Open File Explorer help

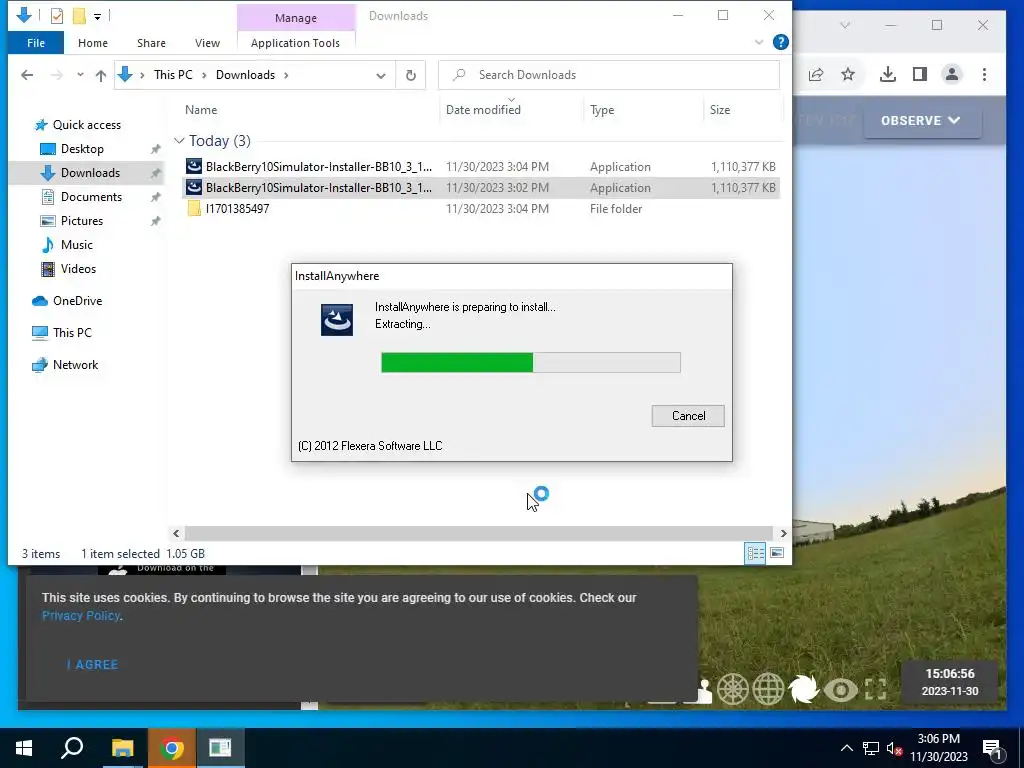coord(780,42)
